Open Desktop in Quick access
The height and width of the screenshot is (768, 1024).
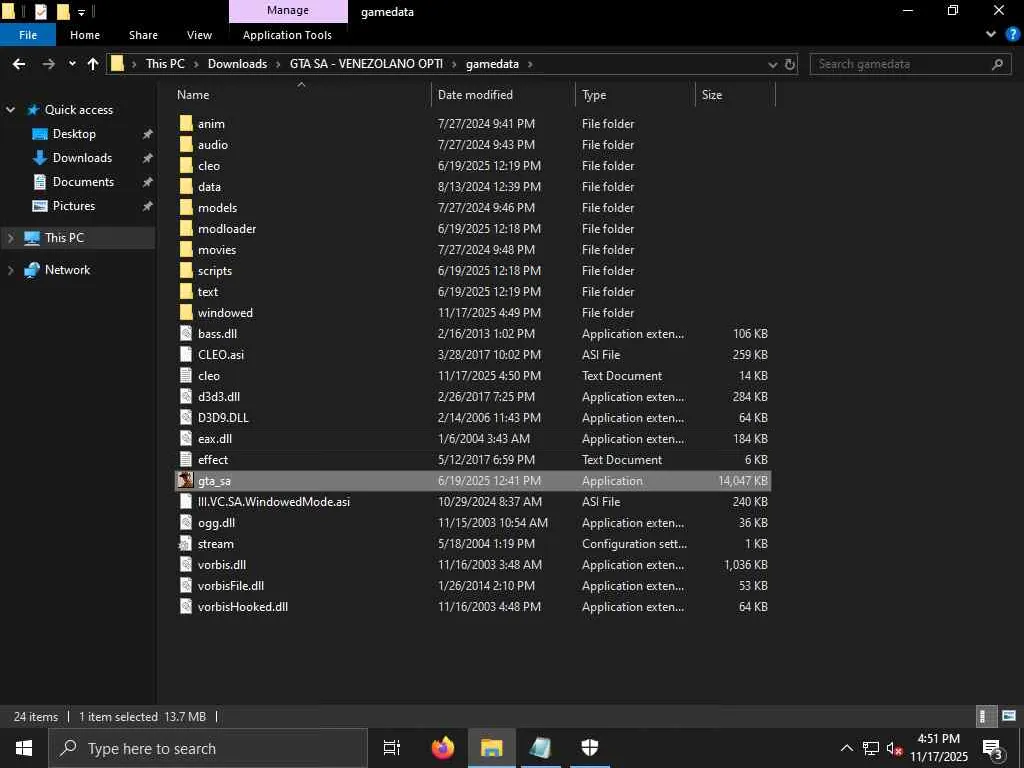pyautogui.click(x=74, y=134)
